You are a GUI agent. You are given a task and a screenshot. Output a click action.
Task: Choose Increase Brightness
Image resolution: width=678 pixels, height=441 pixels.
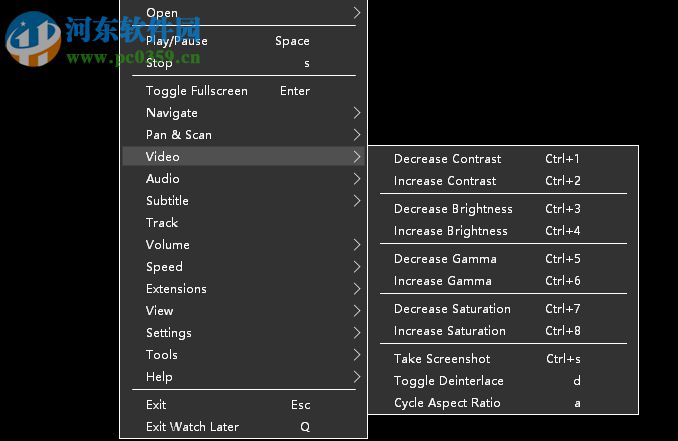[x=450, y=231]
